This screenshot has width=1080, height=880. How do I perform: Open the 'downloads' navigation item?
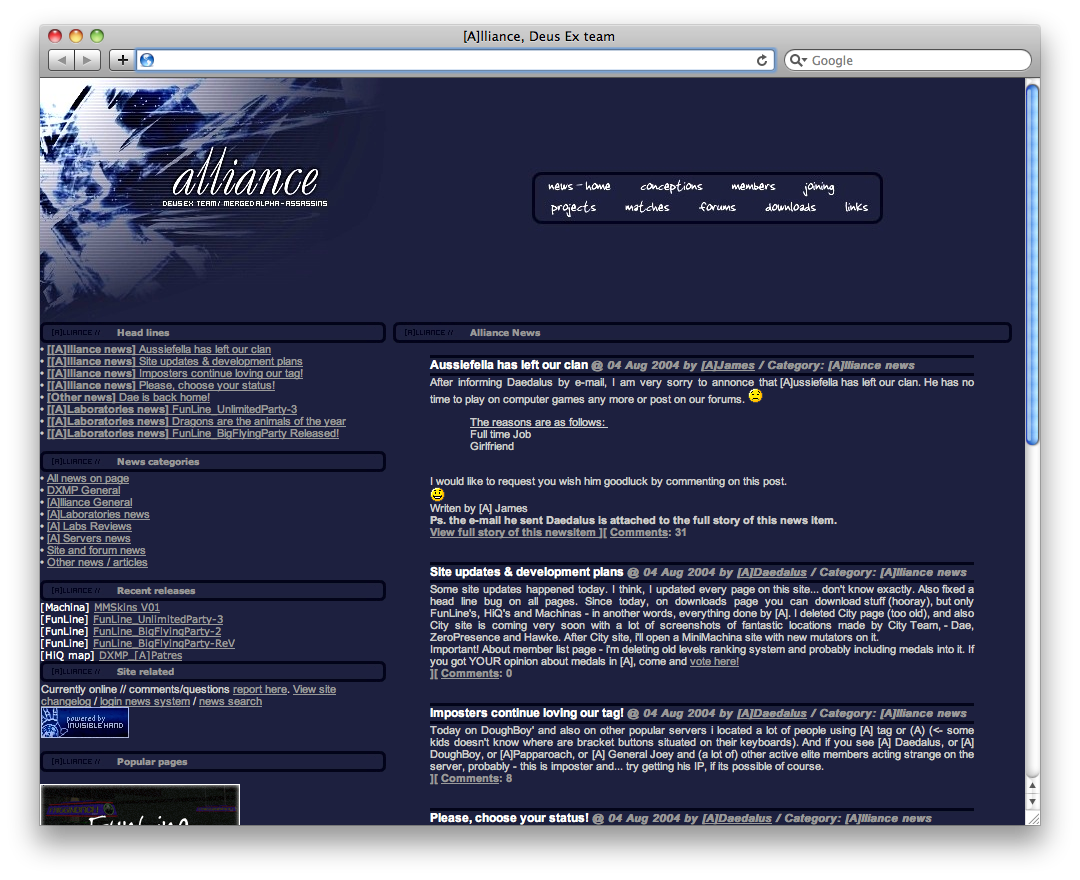[790, 207]
